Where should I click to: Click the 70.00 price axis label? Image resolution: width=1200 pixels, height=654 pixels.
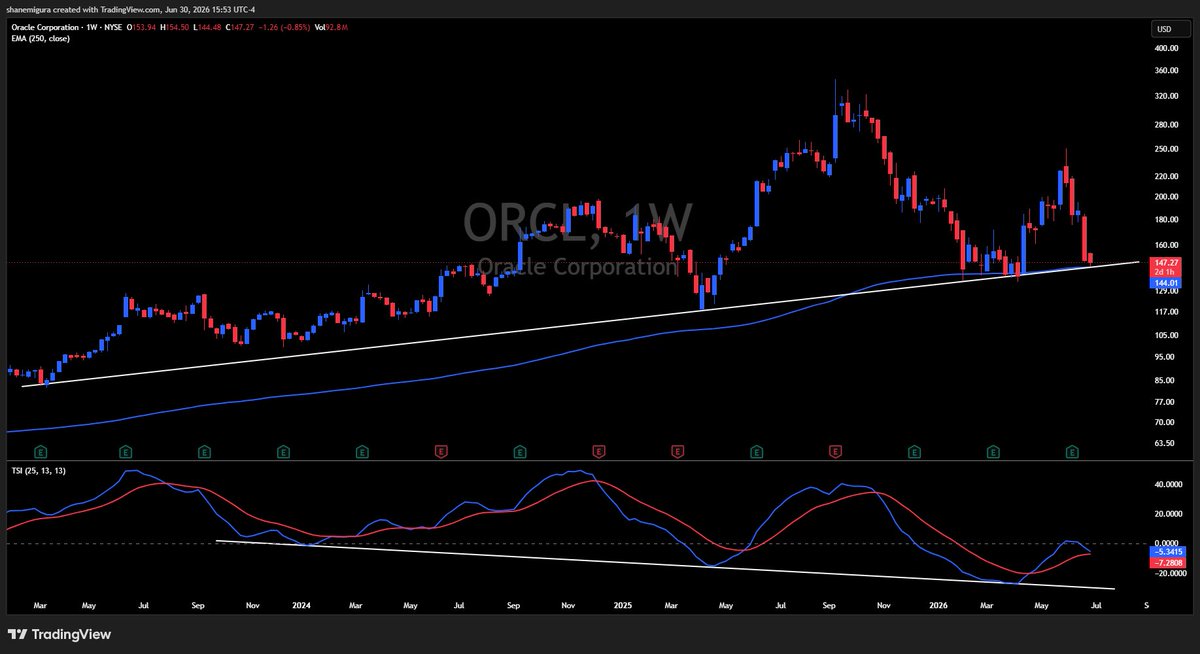1165,423
